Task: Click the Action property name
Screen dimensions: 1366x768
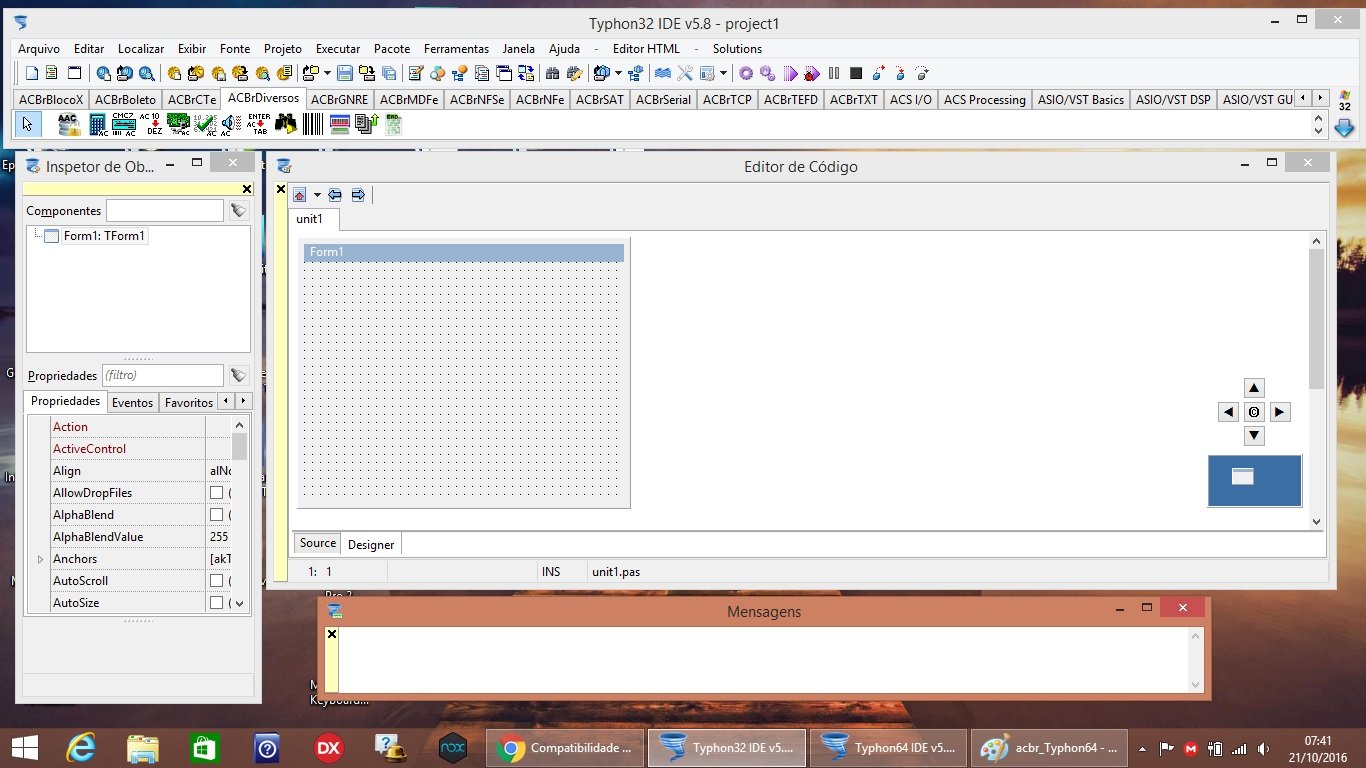Action: click(70, 427)
